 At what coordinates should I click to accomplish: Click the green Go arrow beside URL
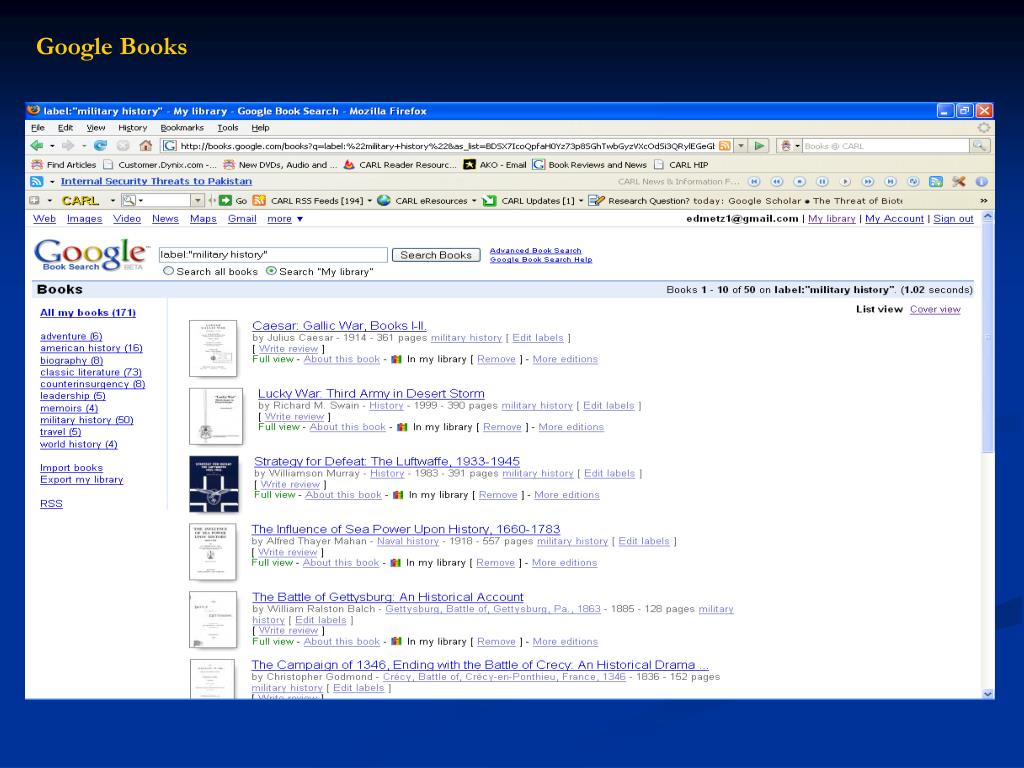click(x=759, y=146)
